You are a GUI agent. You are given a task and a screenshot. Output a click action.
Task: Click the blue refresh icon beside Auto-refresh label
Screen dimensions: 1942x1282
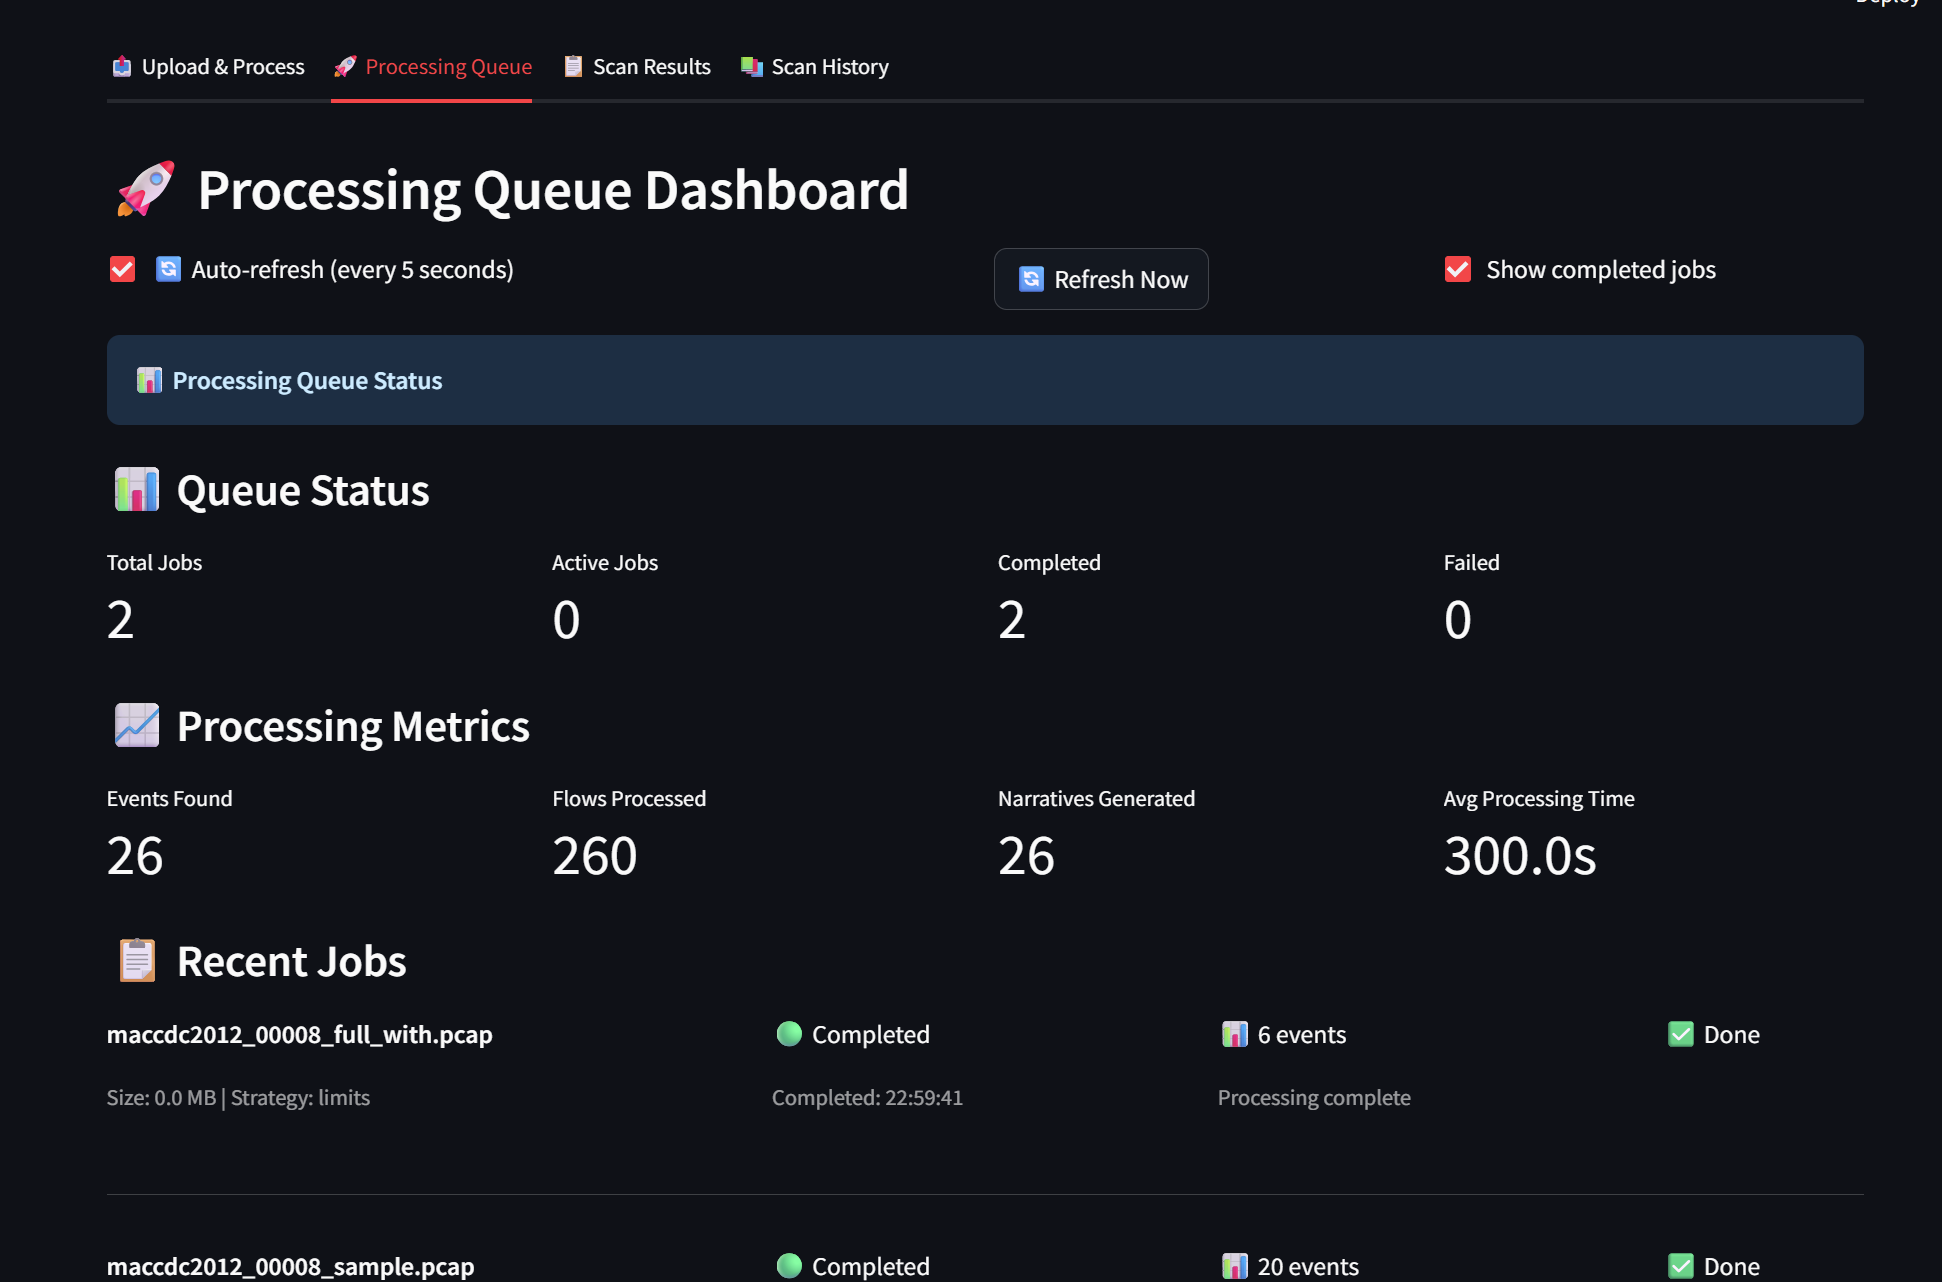tap(168, 269)
